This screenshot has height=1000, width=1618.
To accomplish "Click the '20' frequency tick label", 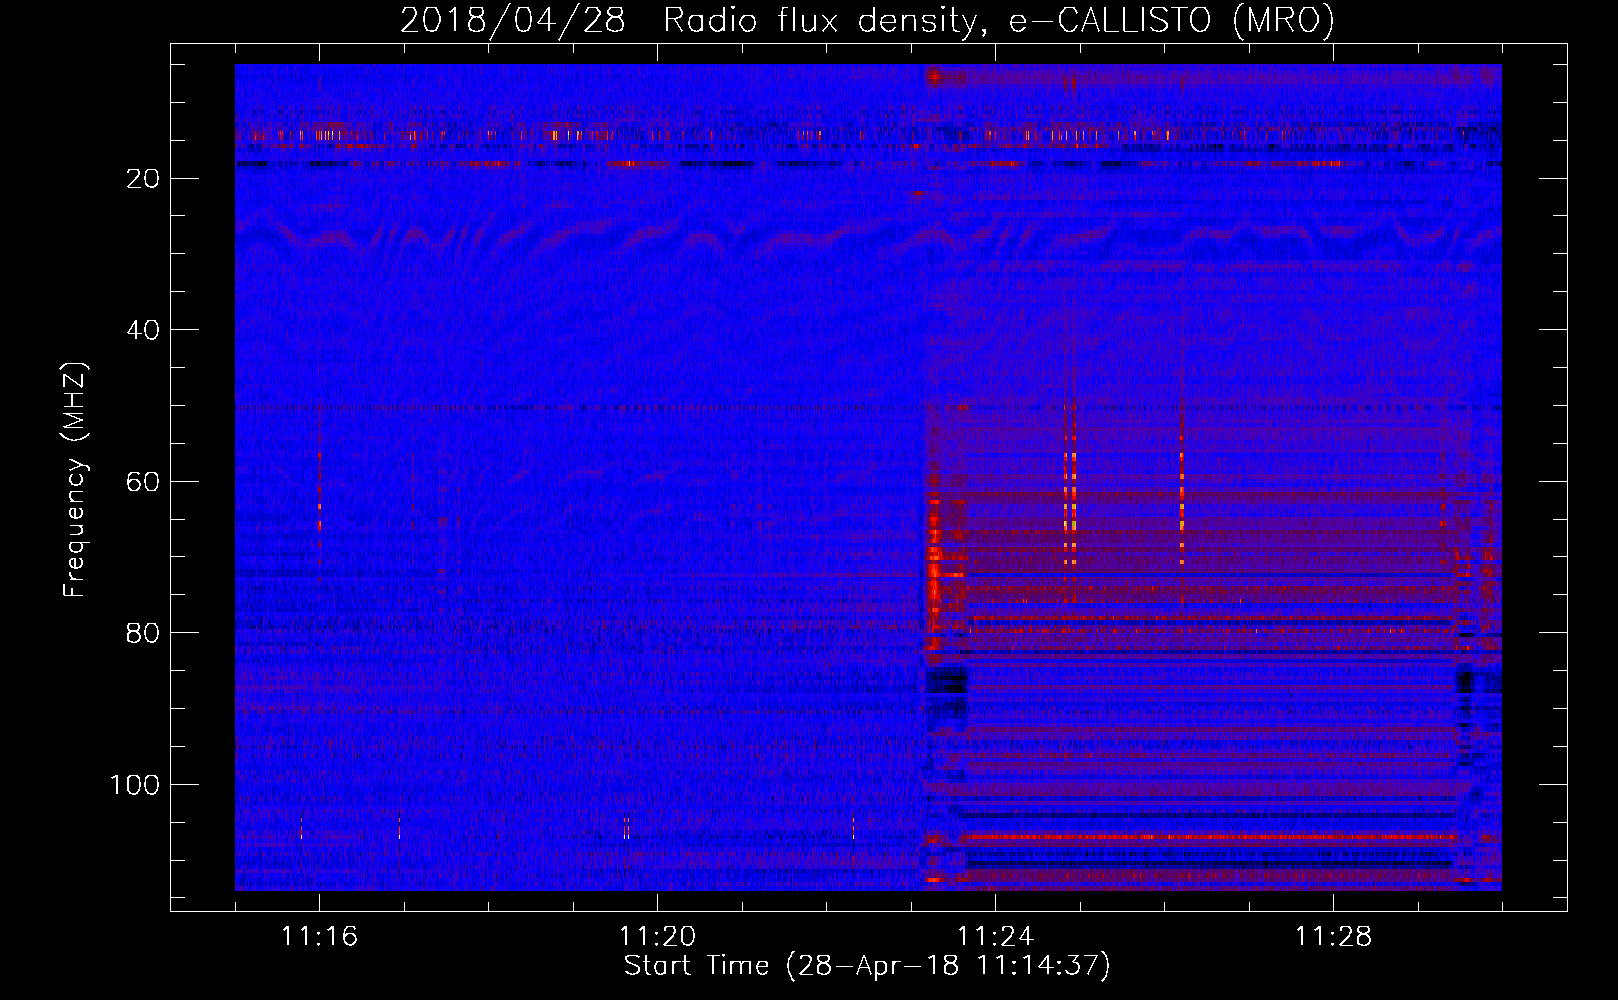I will tap(144, 179).
